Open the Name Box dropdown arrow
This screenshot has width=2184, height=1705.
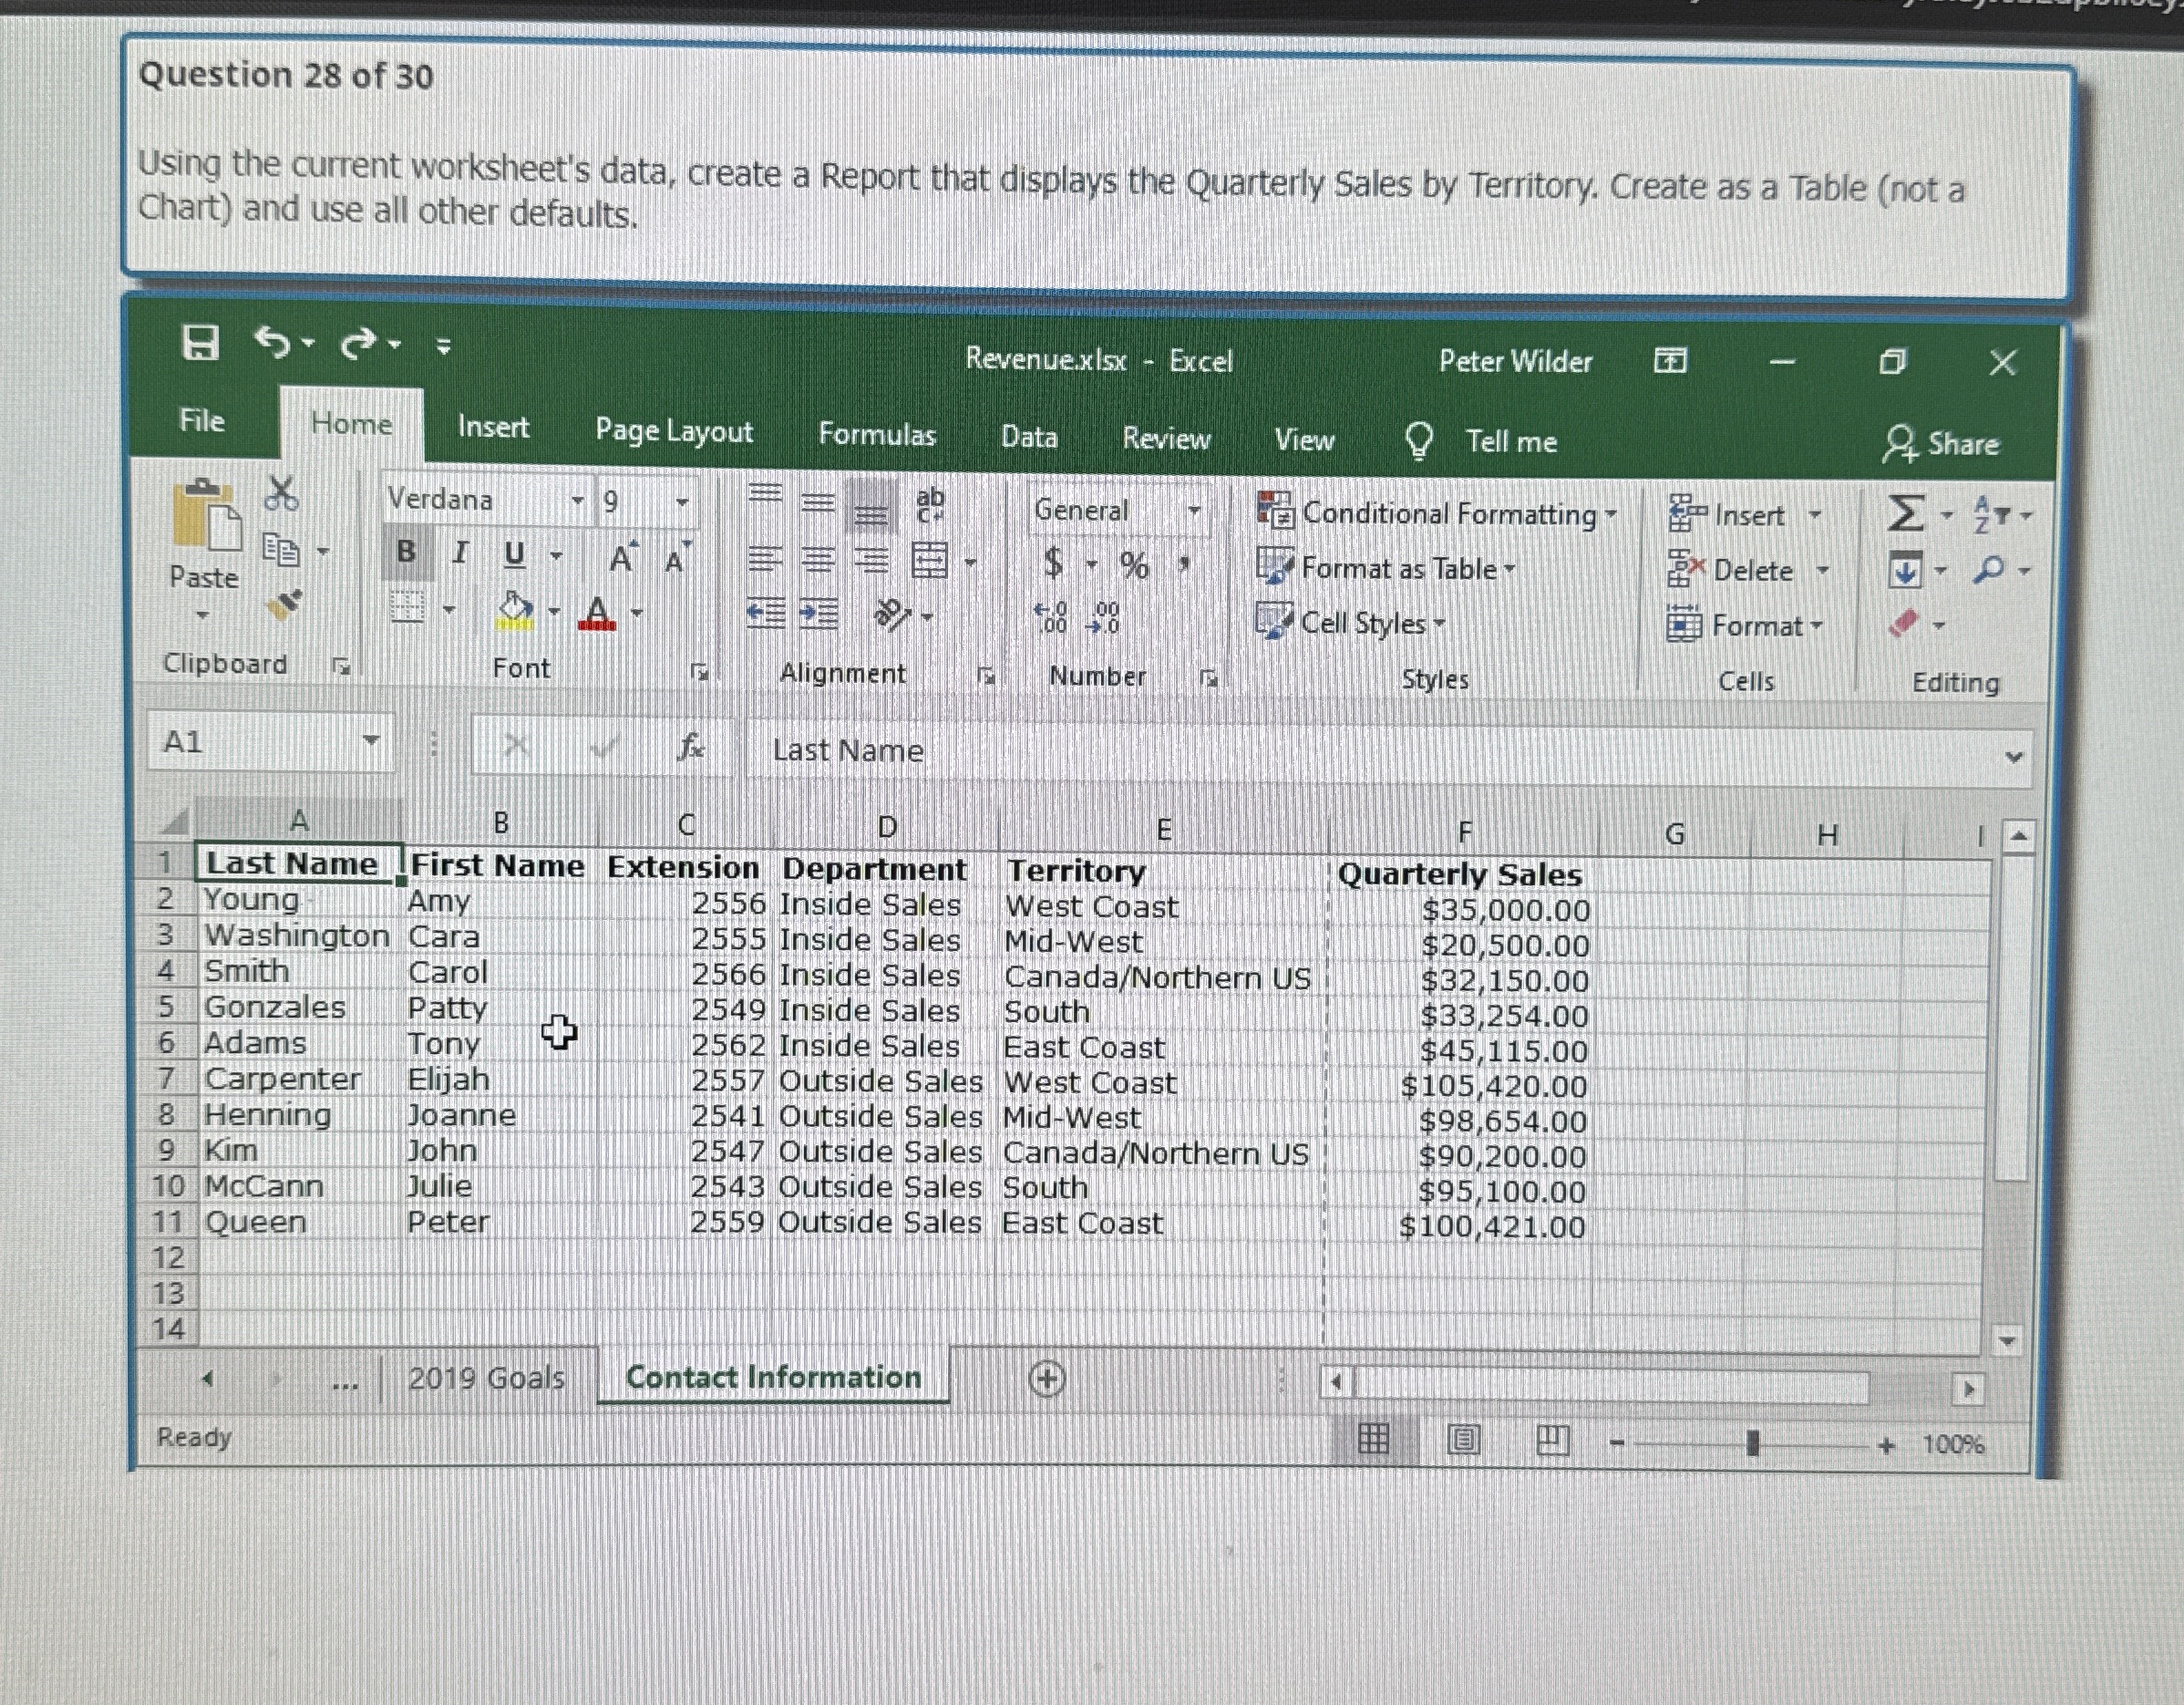coord(371,741)
